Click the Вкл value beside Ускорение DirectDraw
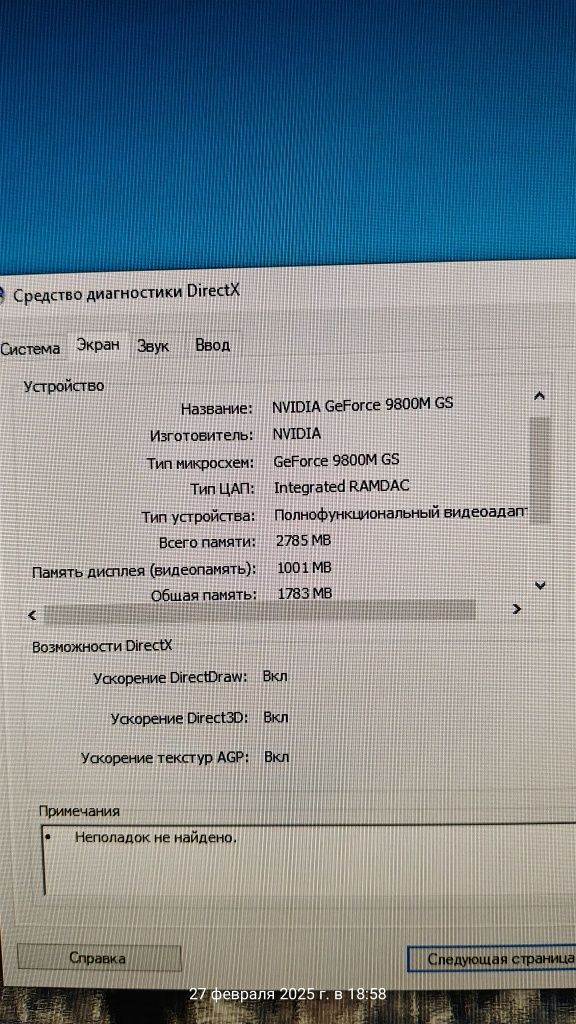Screen dimensions: 576x1024 tap(275, 676)
